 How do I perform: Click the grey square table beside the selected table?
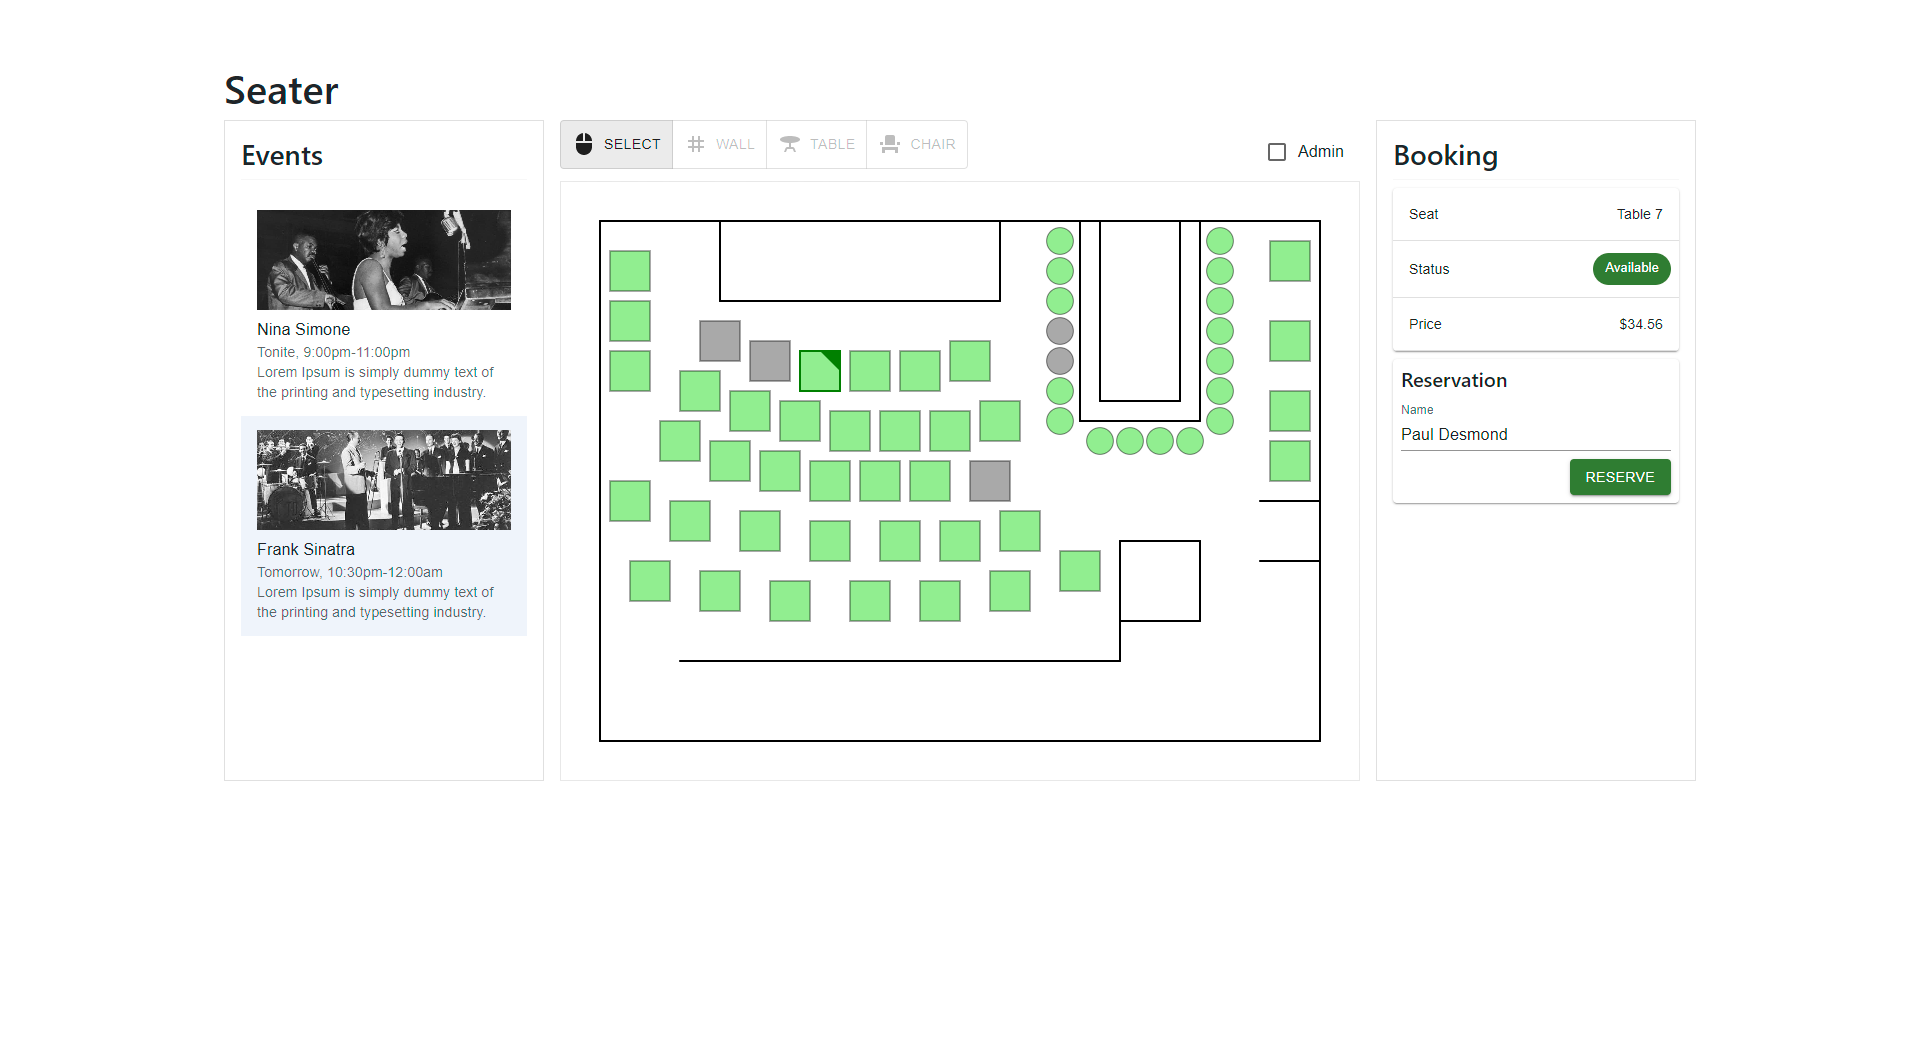770,361
